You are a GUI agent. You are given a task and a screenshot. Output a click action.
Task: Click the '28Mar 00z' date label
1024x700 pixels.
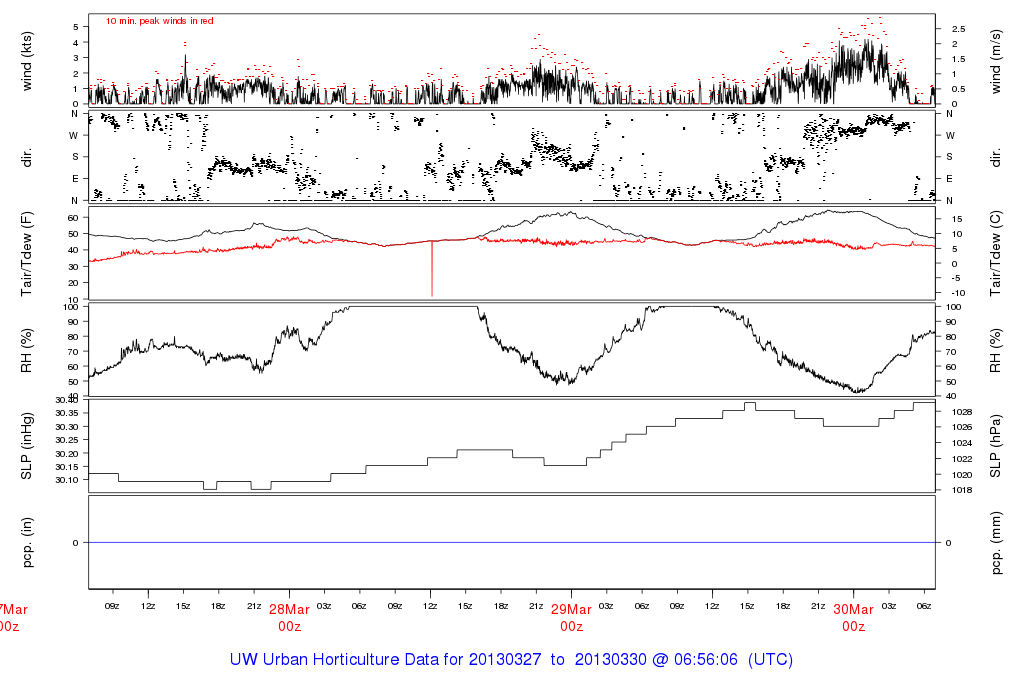289,618
